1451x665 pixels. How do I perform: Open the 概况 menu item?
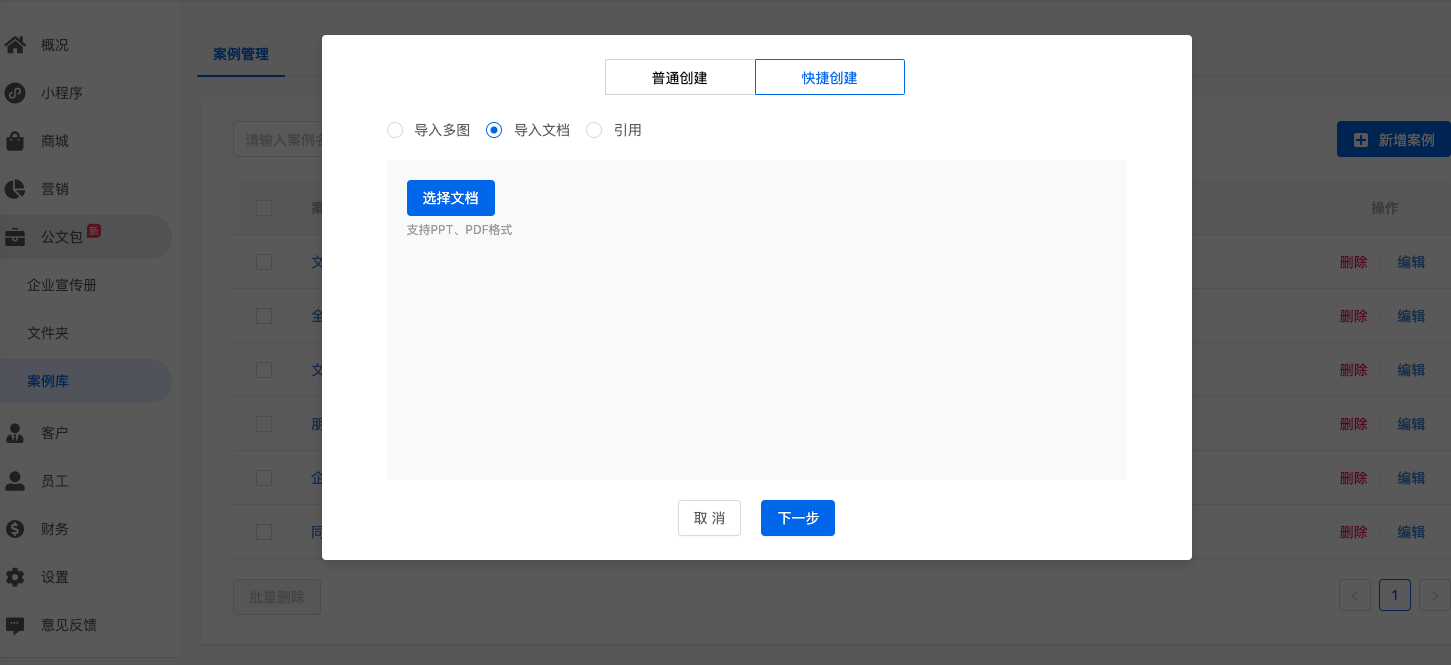[55, 45]
